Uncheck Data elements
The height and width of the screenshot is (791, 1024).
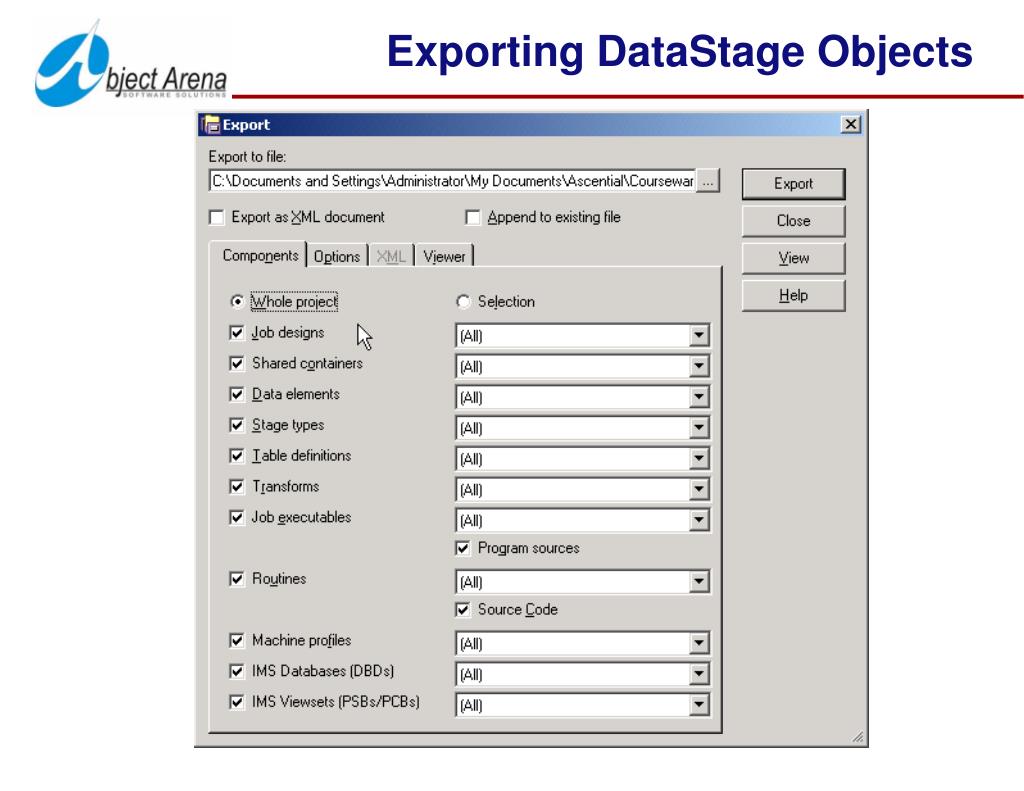(237, 395)
